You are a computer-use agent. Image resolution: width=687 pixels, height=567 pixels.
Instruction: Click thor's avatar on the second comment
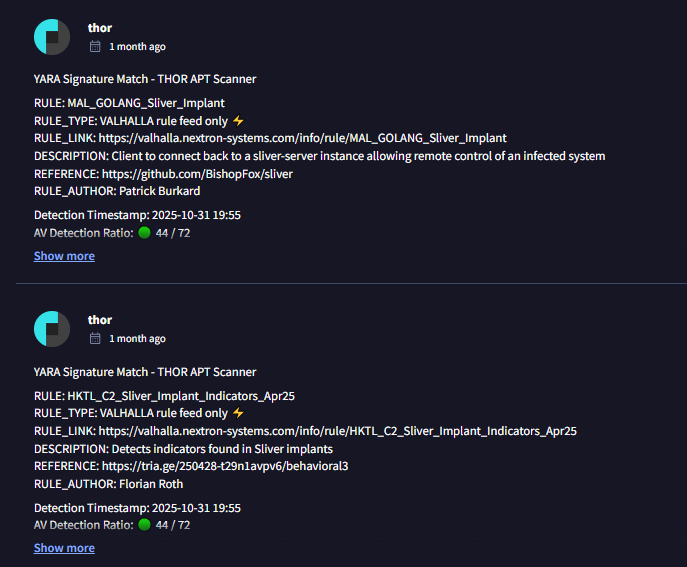point(52,329)
